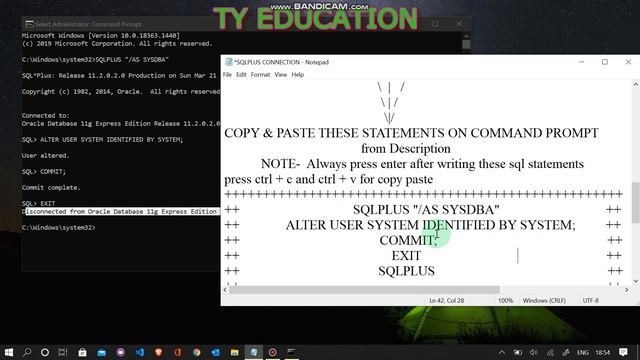Open the Windows Start menu

coord(9,352)
